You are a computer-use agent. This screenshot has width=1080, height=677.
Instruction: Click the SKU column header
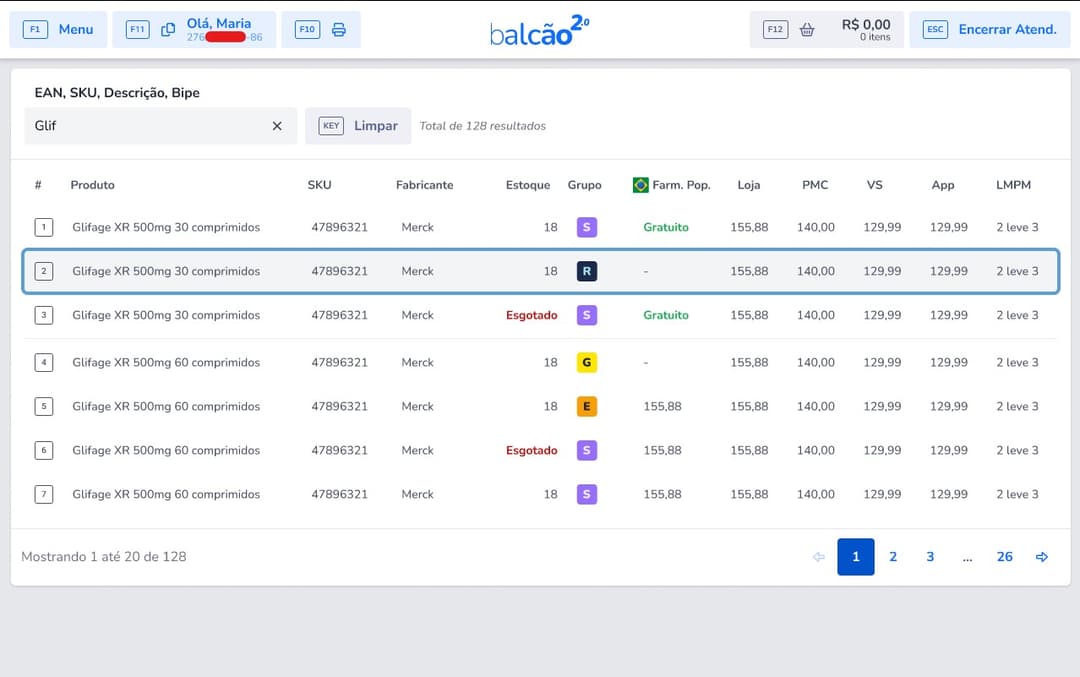click(320, 185)
